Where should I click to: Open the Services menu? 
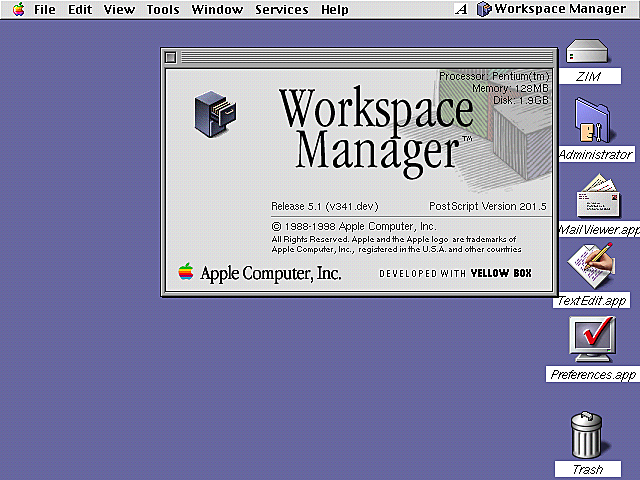(x=282, y=9)
